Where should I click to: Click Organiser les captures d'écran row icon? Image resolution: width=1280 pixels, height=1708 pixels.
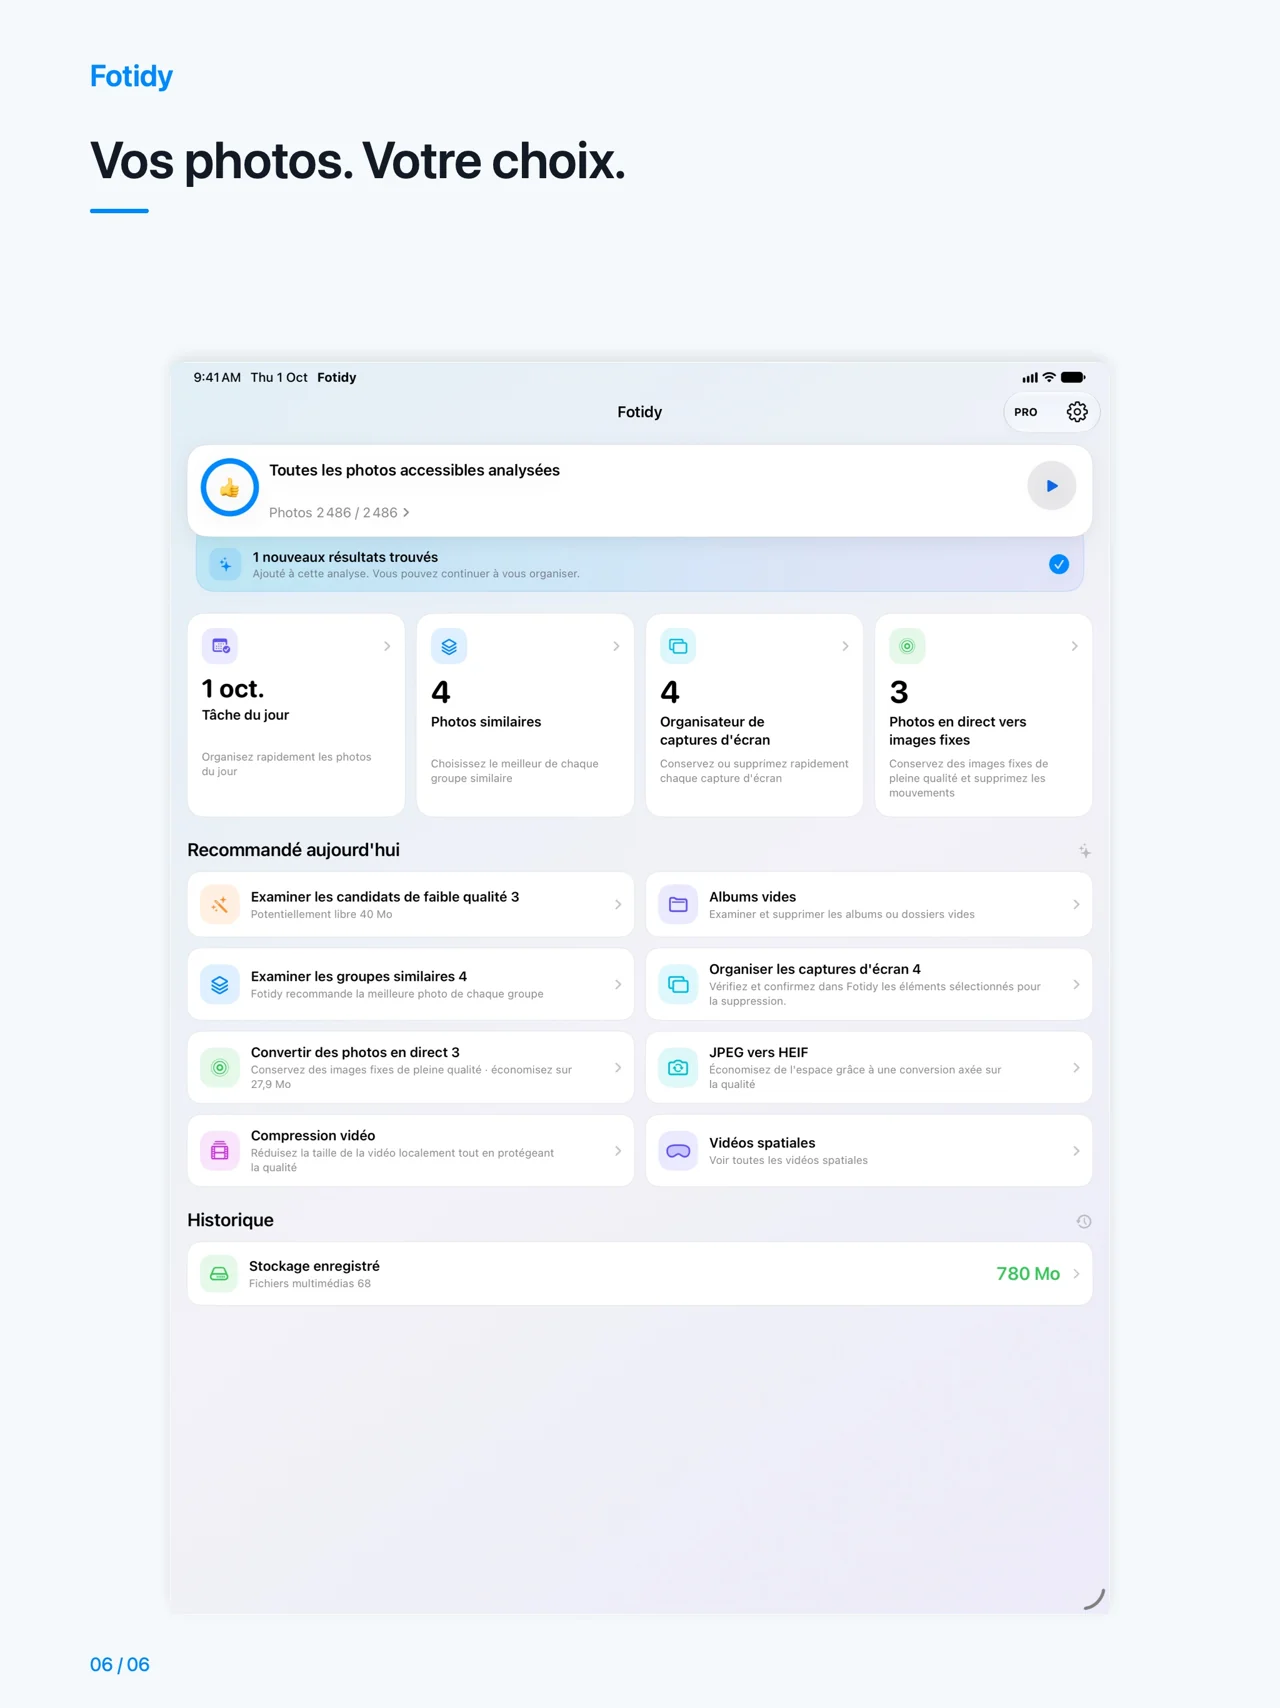pos(678,985)
